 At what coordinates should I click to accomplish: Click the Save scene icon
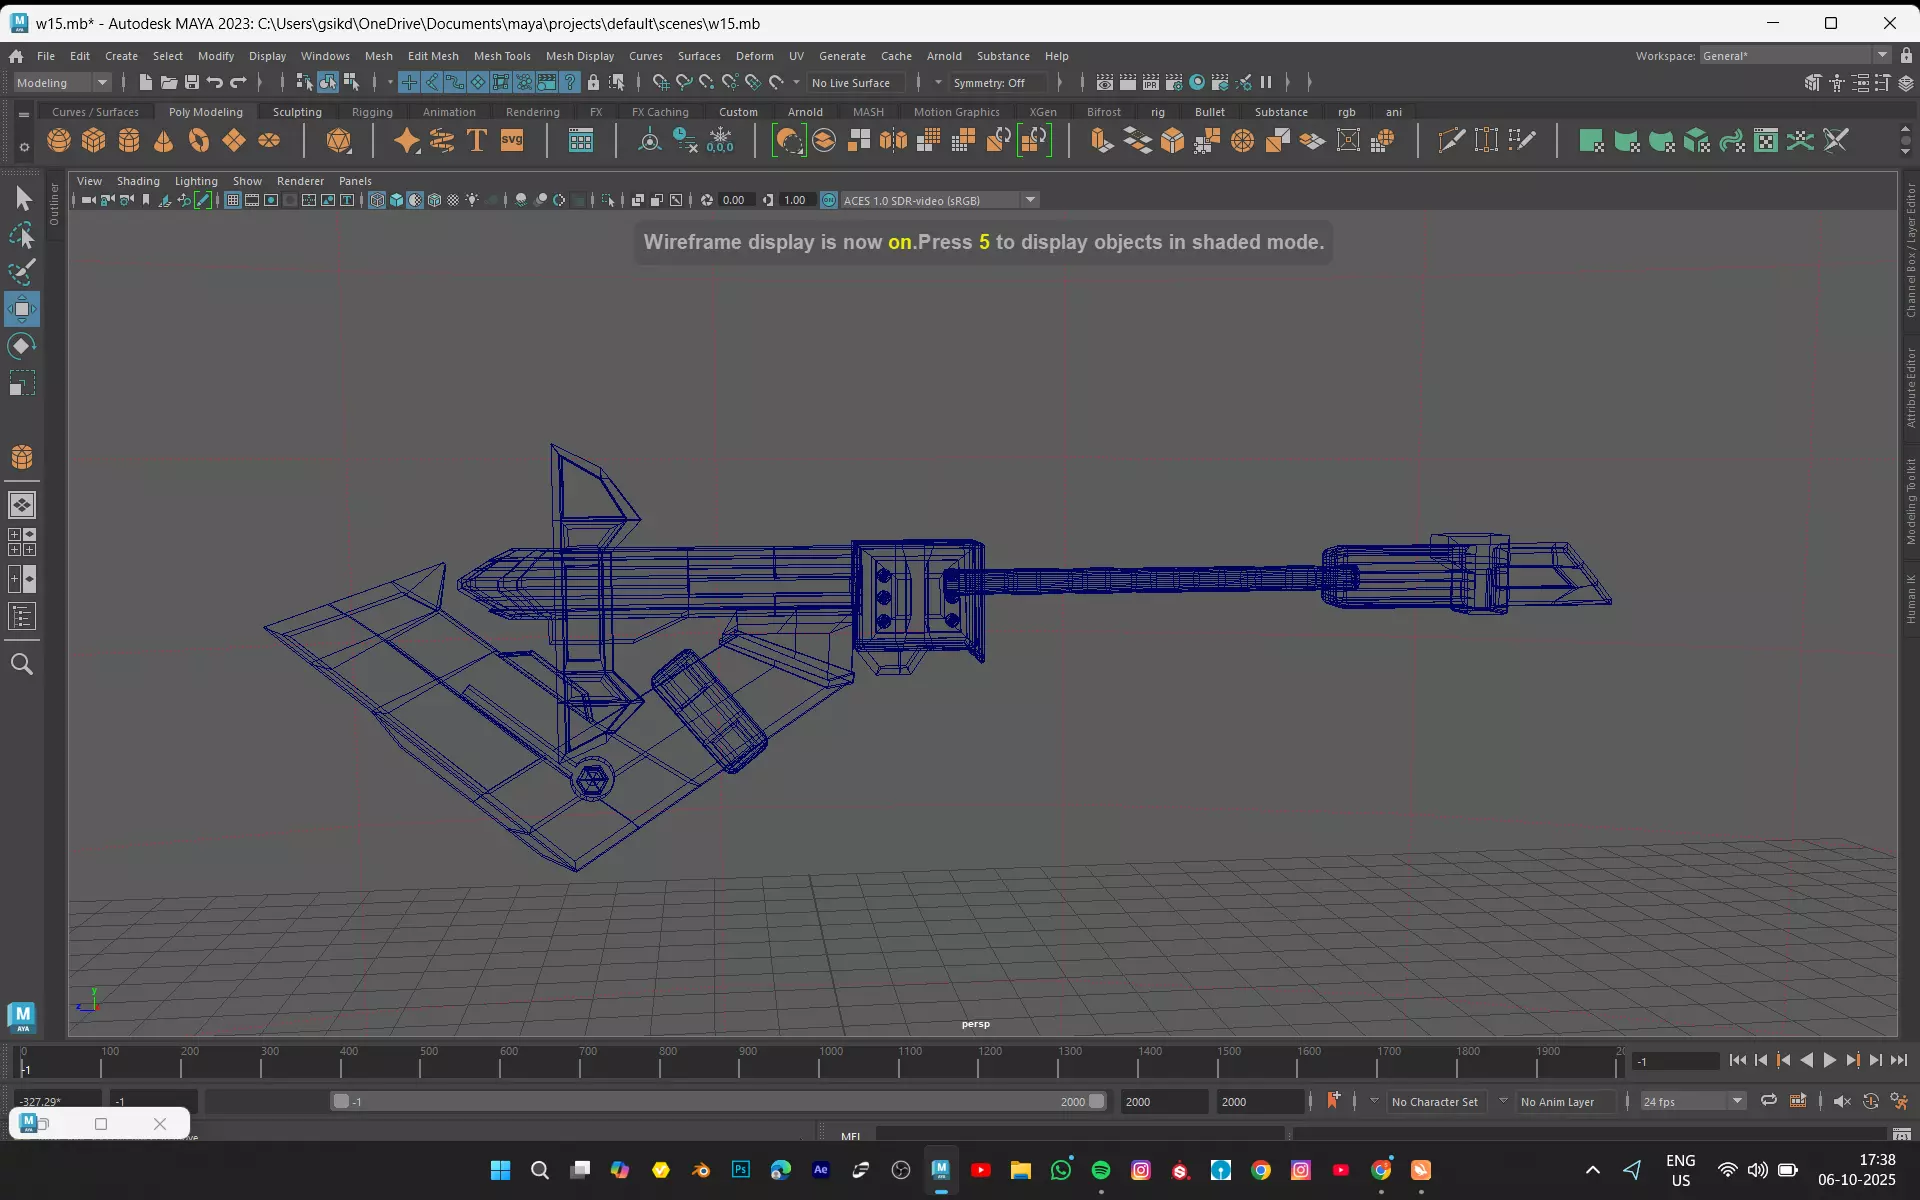point(191,82)
